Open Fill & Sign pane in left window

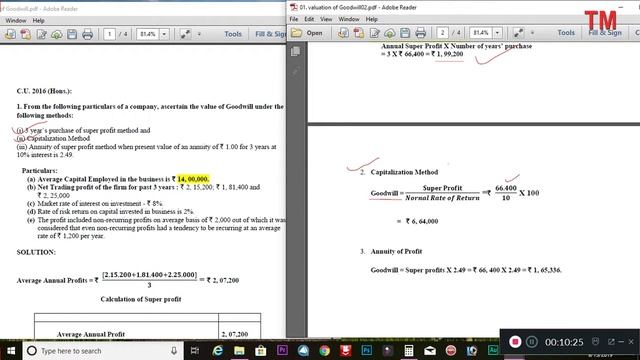[270, 34]
